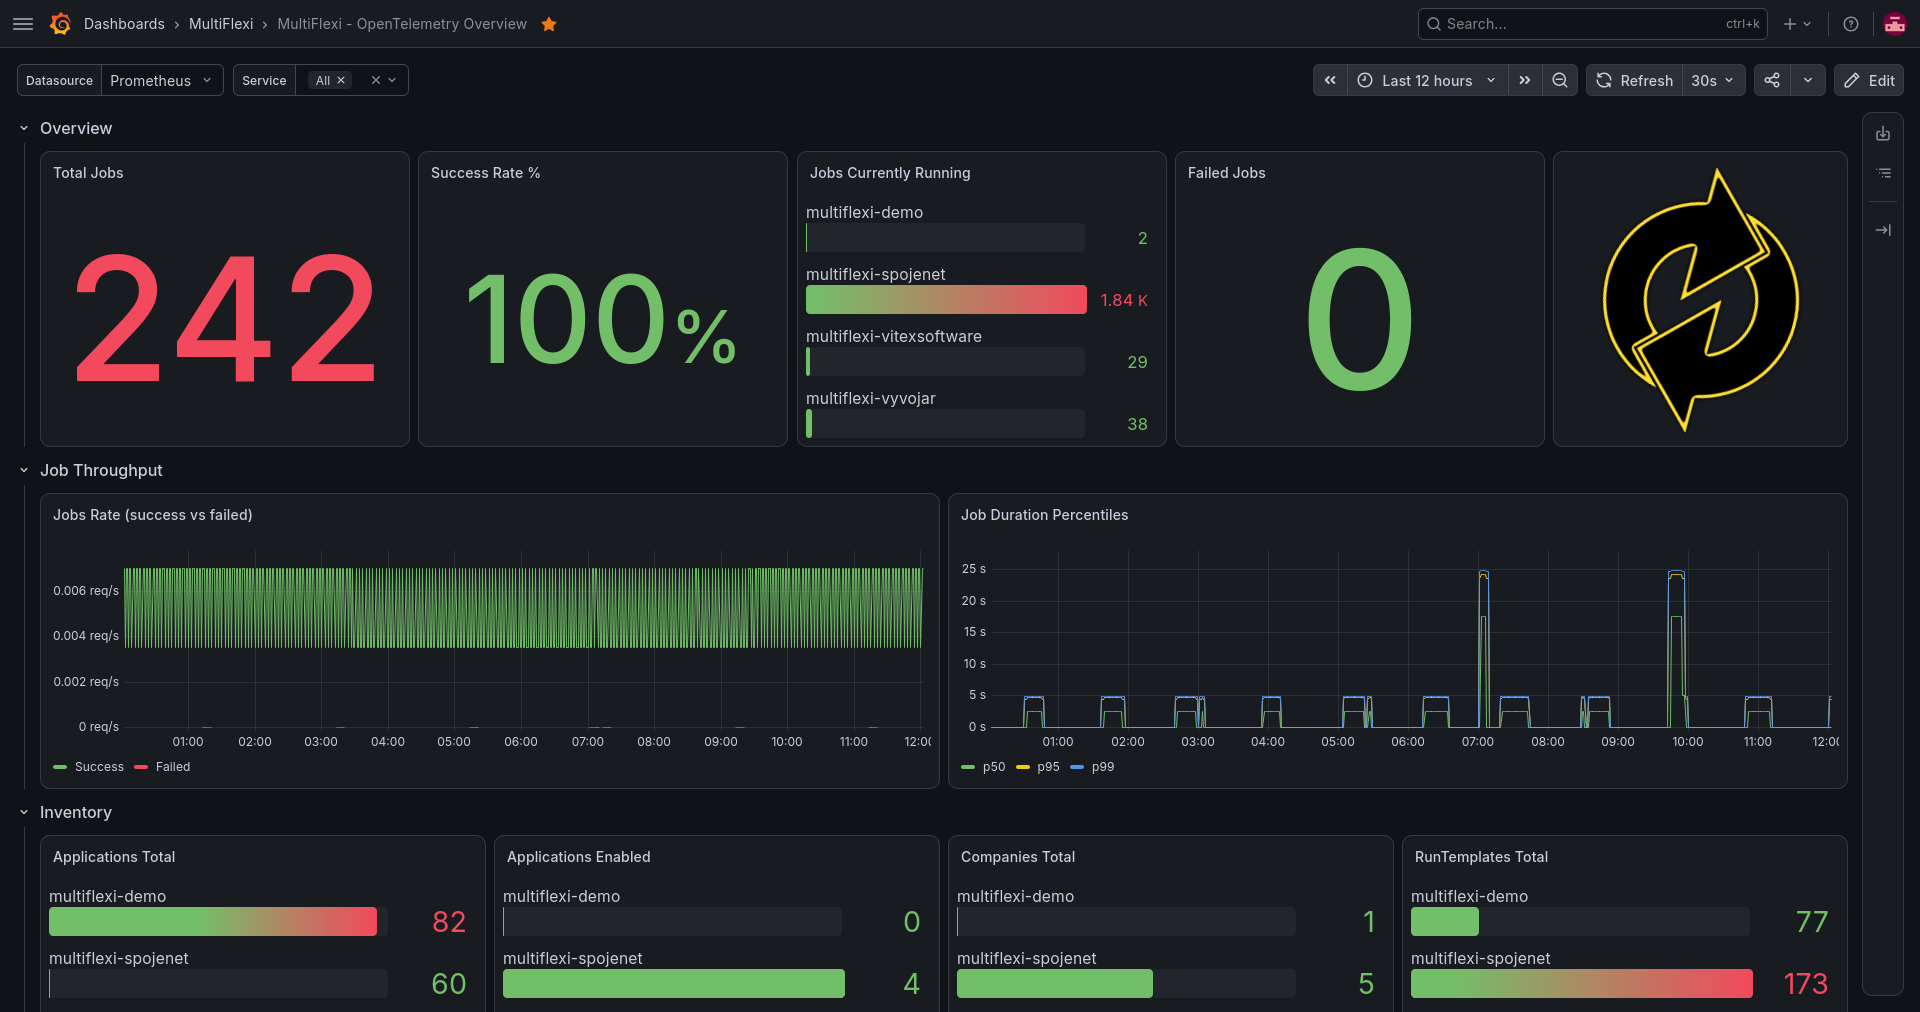
Task: Click the 1.84 K running jobs value
Action: click(1124, 300)
